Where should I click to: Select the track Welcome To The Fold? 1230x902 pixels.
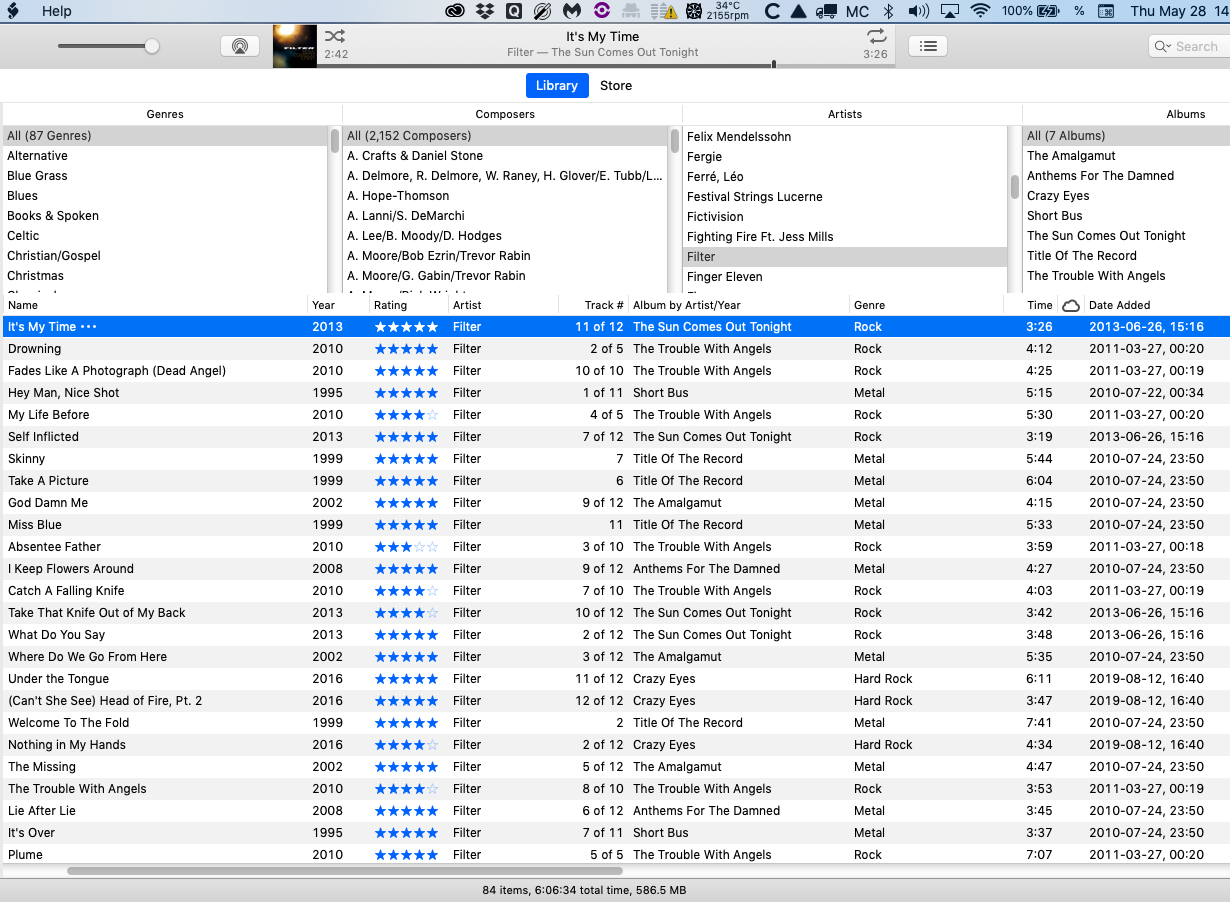pos(615,723)
